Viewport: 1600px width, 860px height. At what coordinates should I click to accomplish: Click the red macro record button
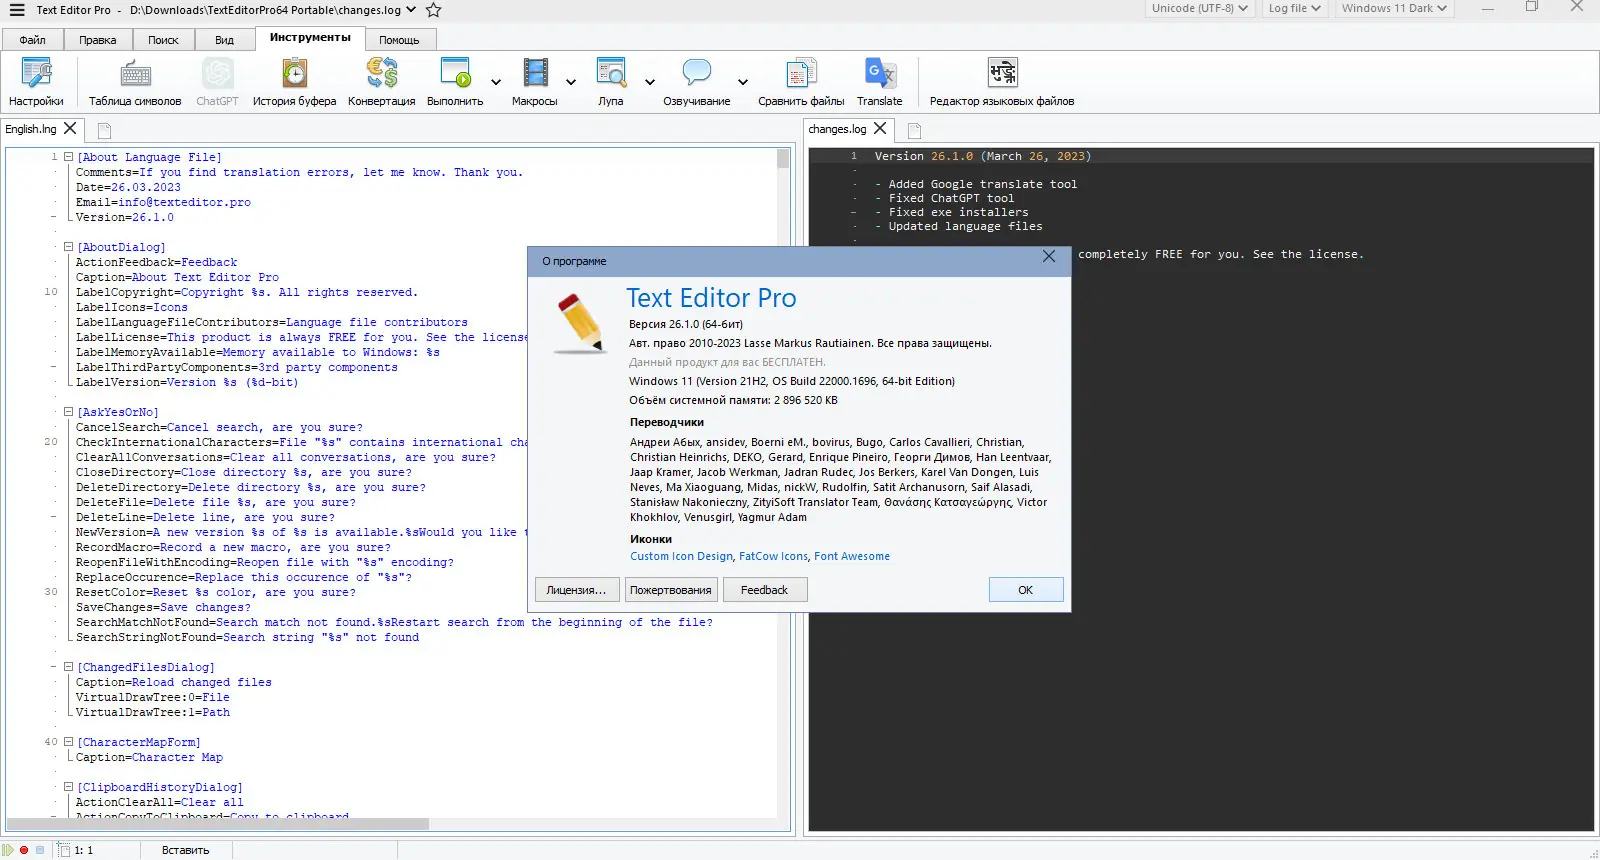click(x=24, y=850)
